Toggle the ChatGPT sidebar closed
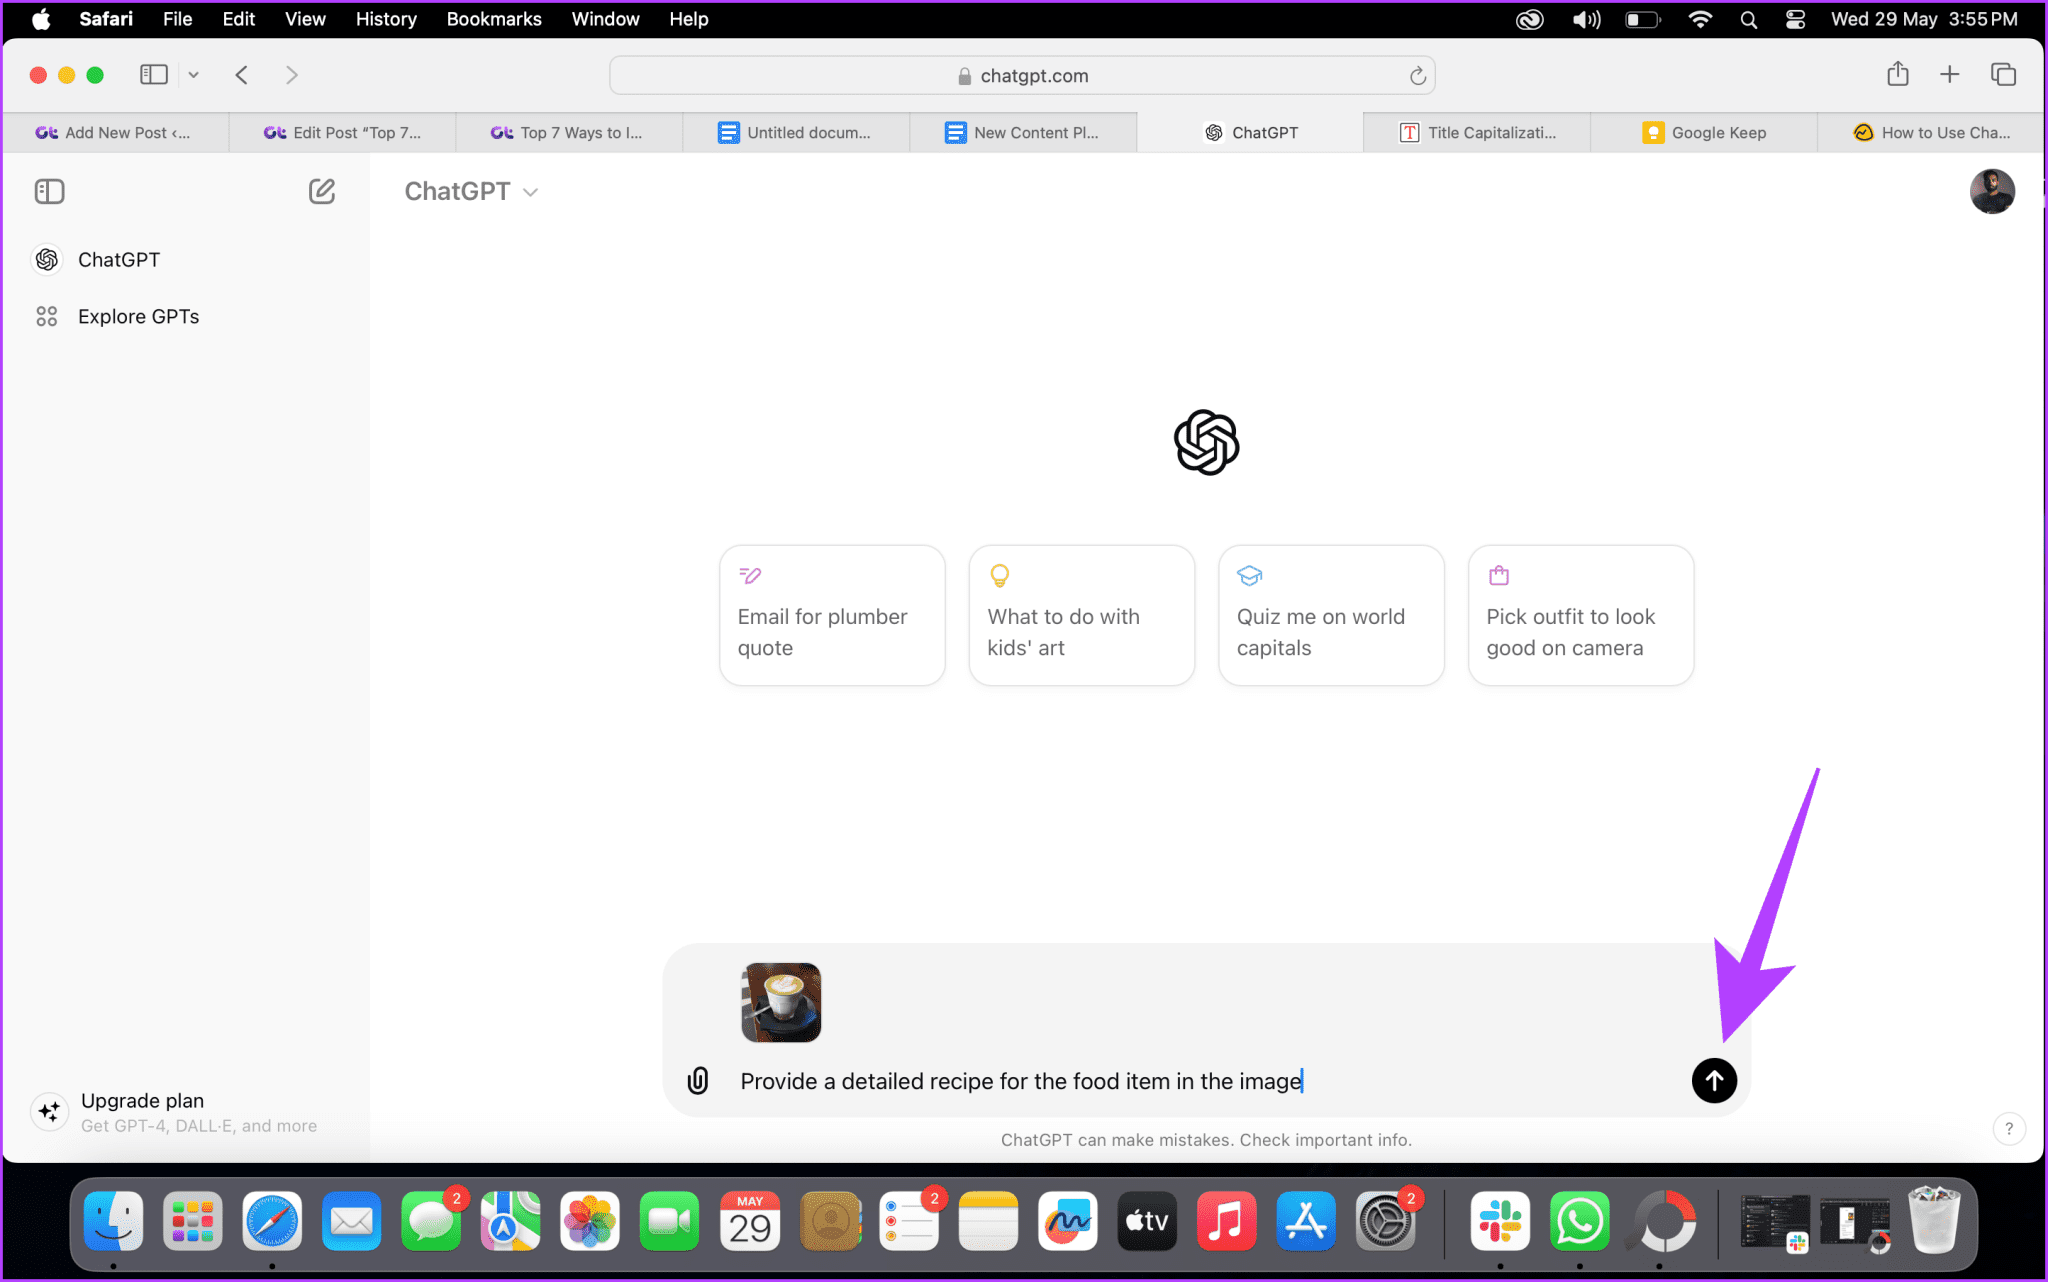 pyautogui.click(x=49, y=191)
